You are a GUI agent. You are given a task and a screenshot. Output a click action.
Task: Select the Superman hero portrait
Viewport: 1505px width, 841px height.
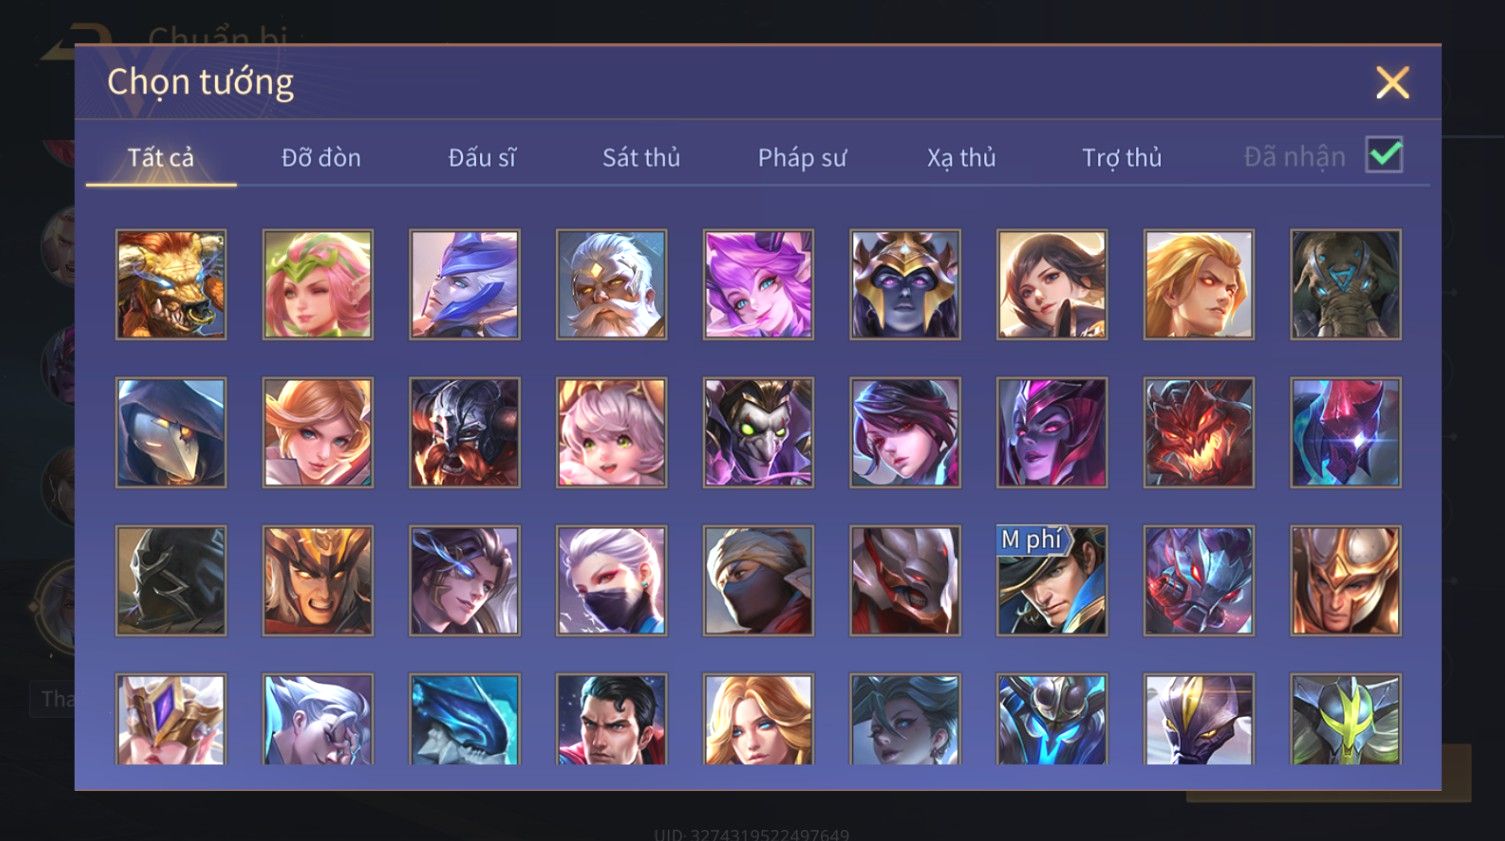(x=611, y=719)
